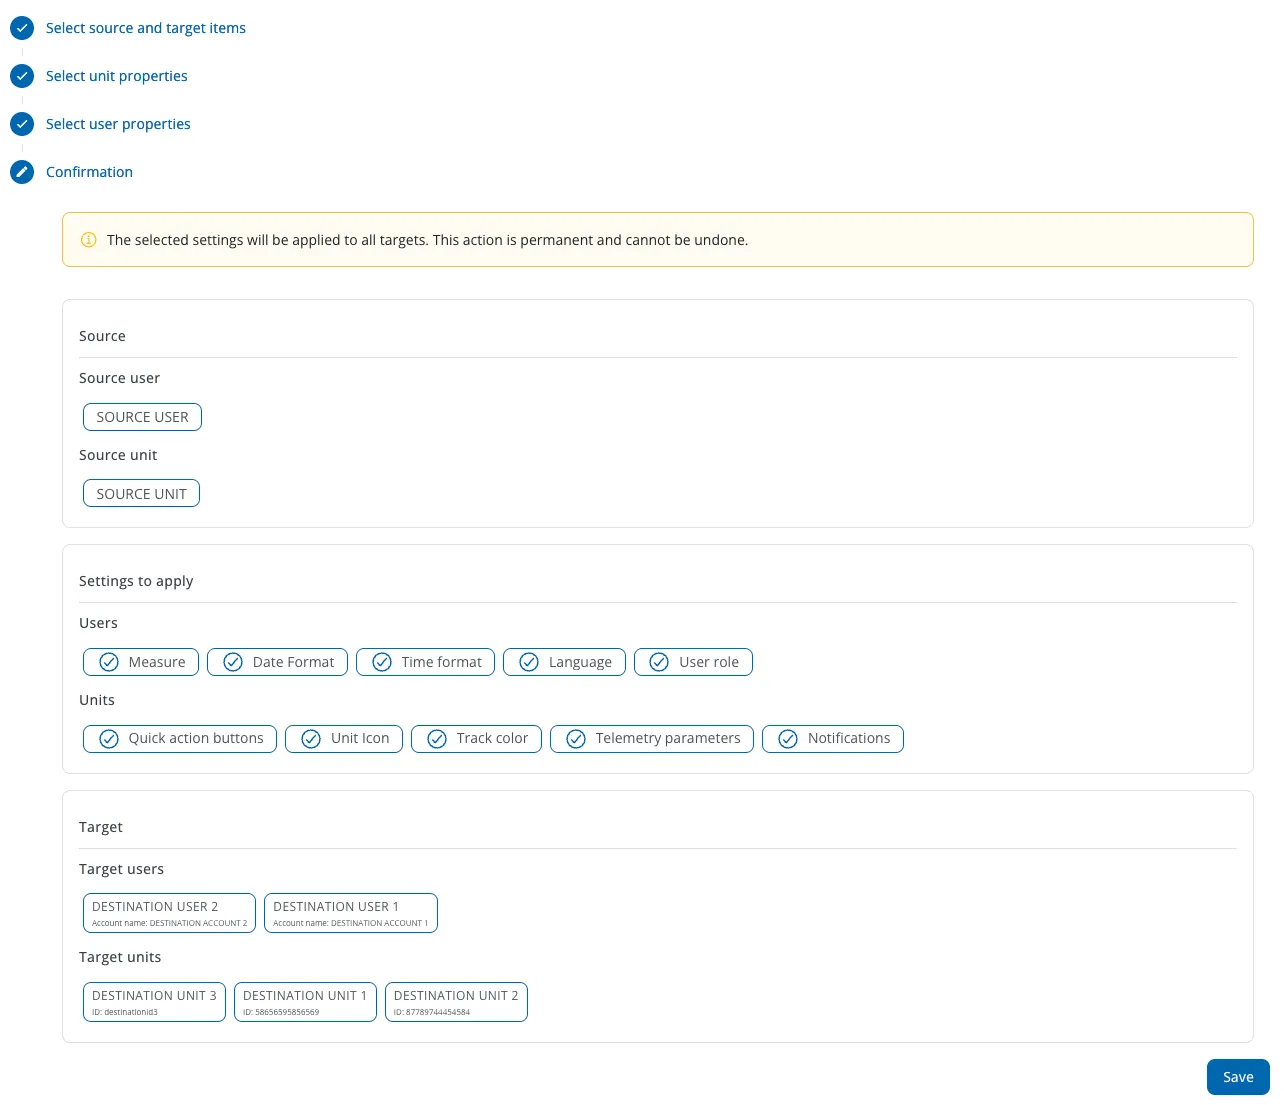The image size is (1284, 1105).
Task: Toggle the Telemetry parameters chip
Action: coord(652,739)
